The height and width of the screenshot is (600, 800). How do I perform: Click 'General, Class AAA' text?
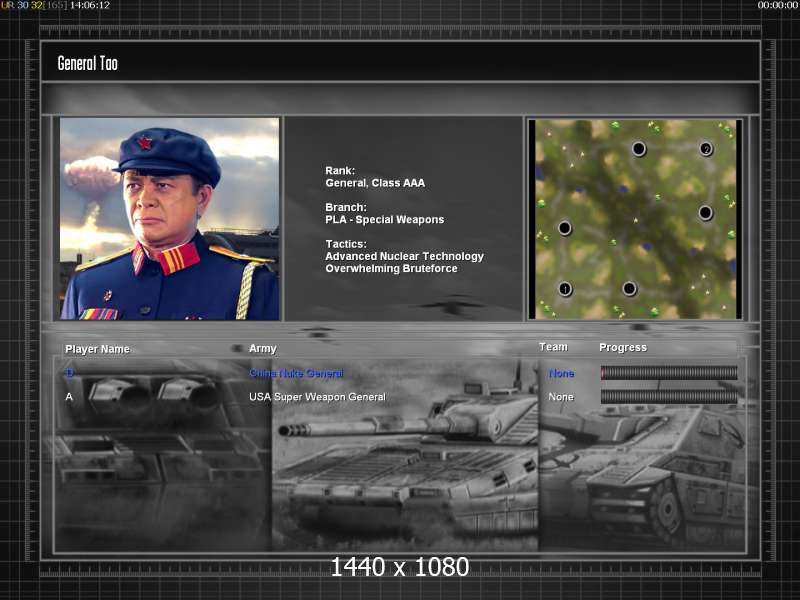coord(375,183)
